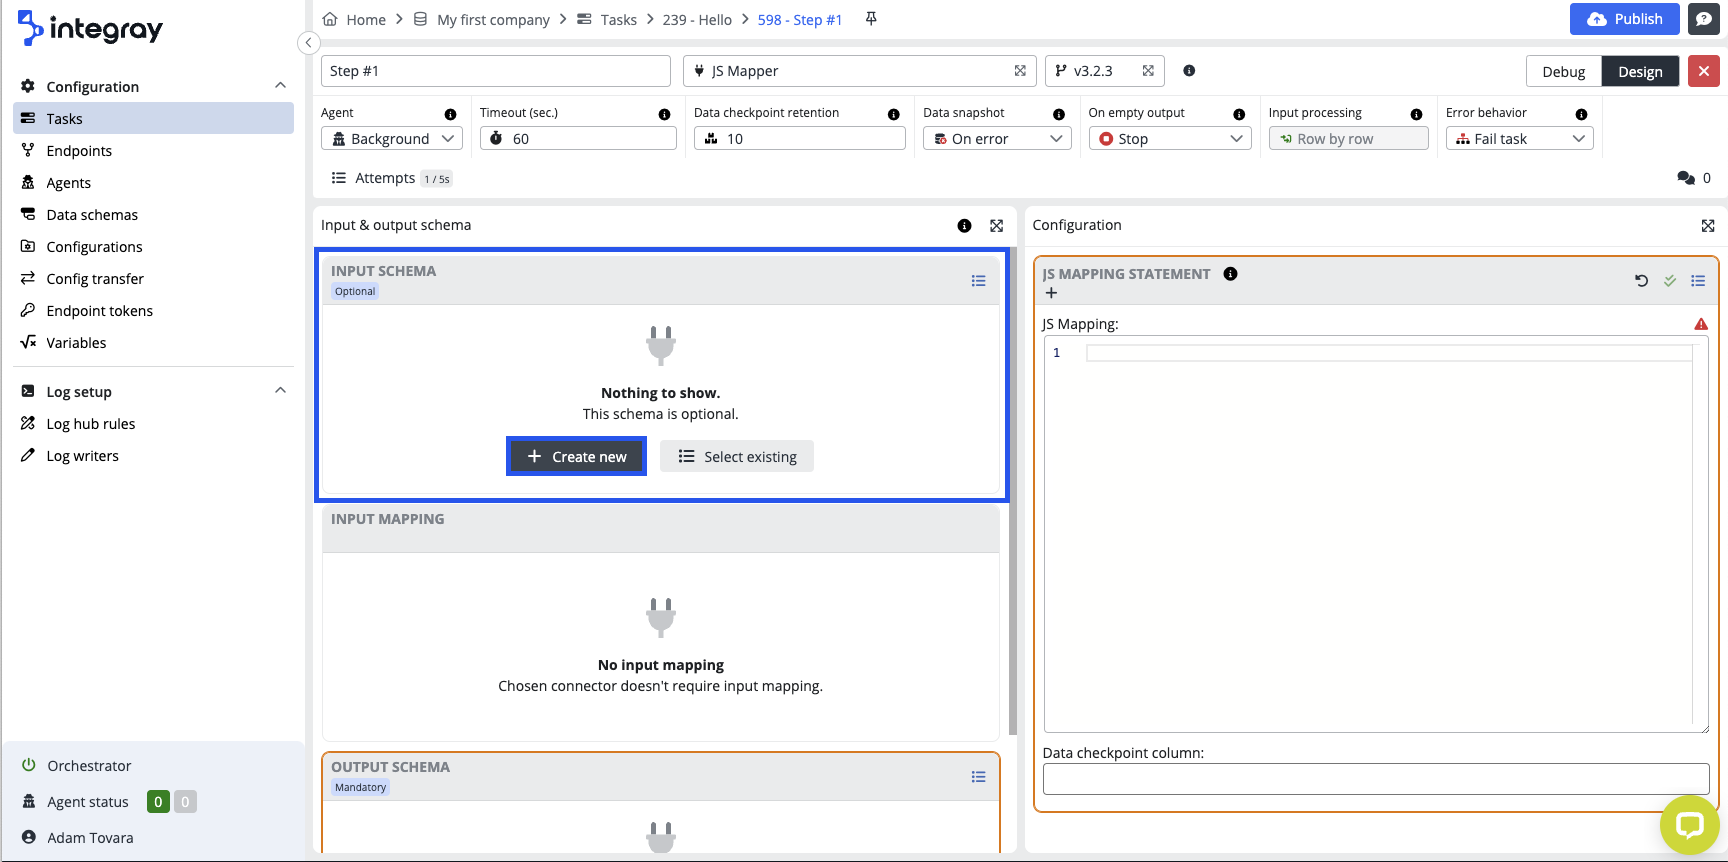Expand the Input & output schema panel
Screen dimensions: 1728x862
[x=996, y=226]
